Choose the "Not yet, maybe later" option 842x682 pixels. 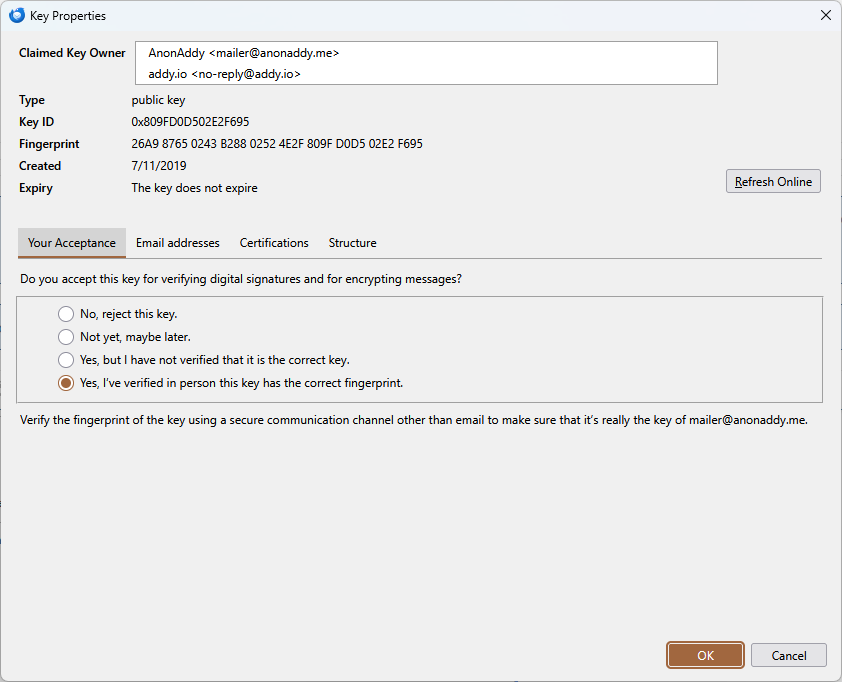point(67,337)
